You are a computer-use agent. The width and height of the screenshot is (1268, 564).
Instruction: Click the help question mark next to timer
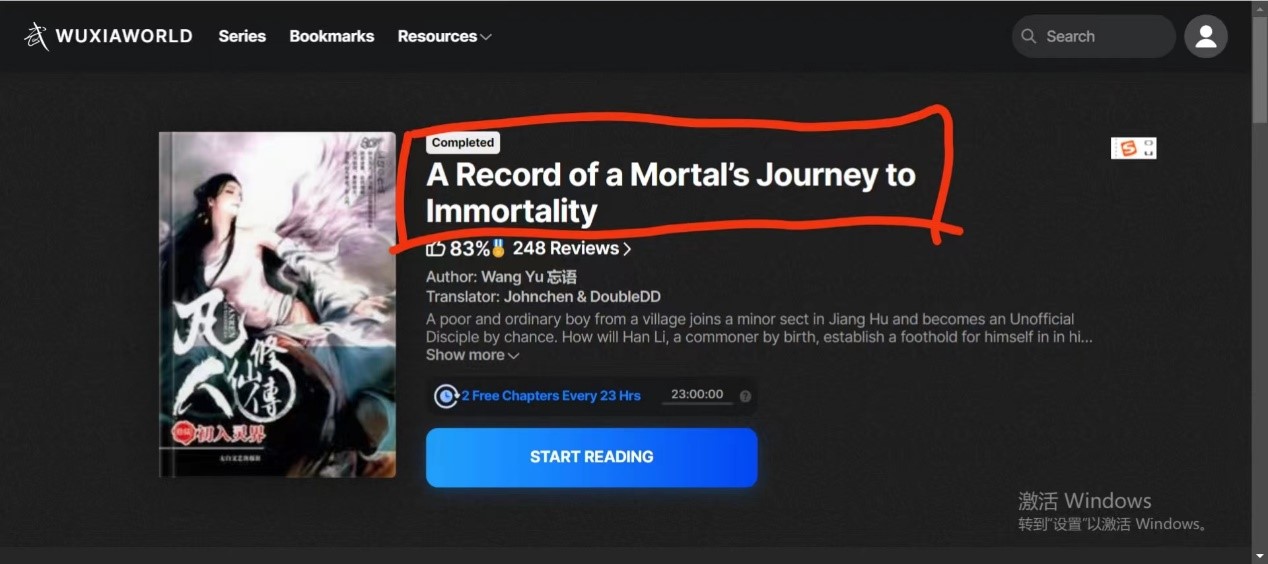[x=745, y=396]
